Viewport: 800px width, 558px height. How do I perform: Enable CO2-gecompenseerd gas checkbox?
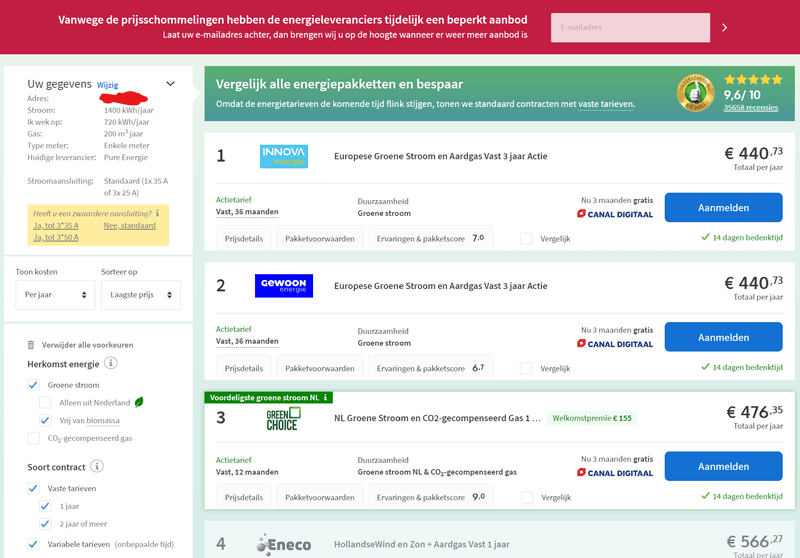tap(33, 438)
